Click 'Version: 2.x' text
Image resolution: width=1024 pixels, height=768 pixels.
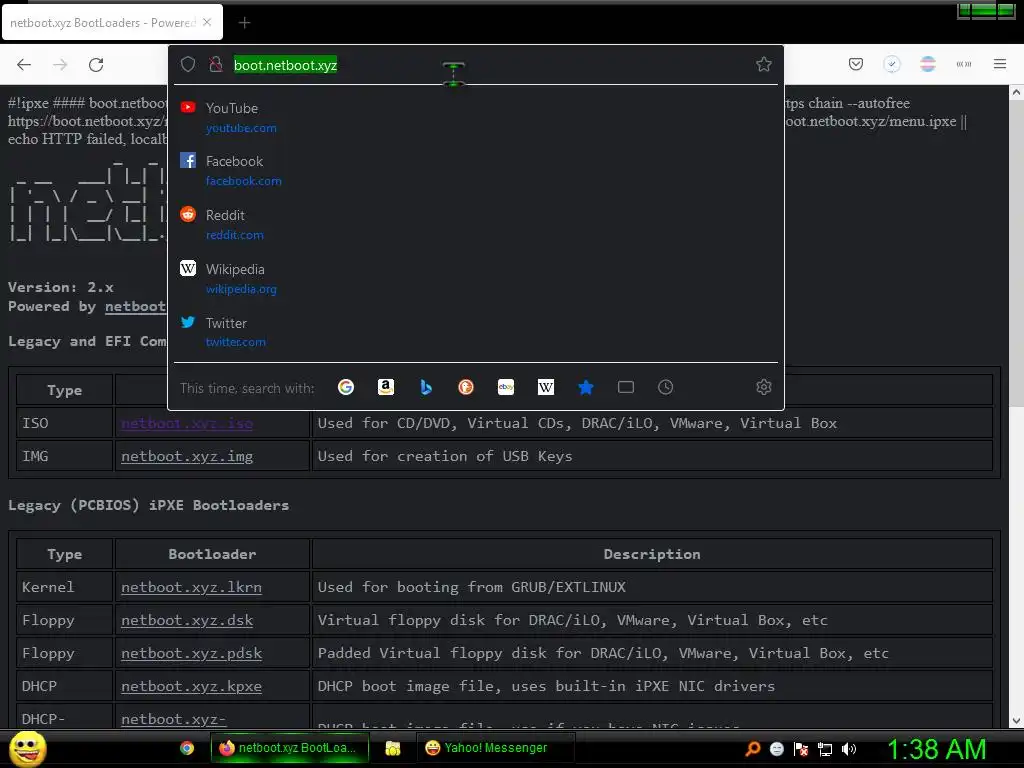61,287
